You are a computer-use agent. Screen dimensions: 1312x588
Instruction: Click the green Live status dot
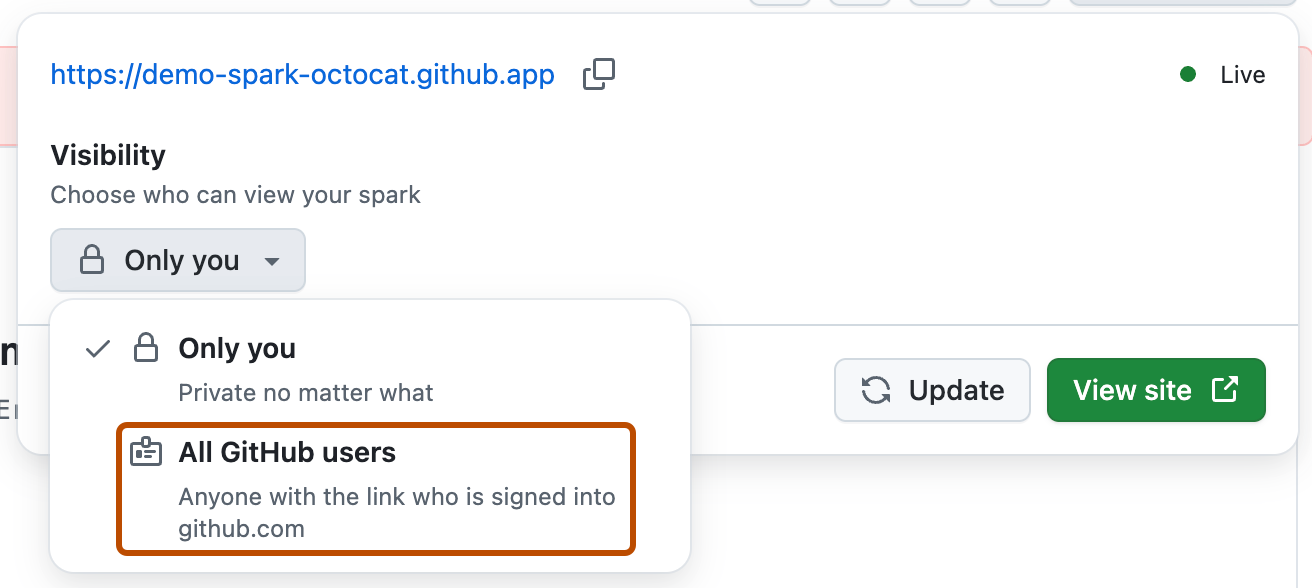(1187, 74)
